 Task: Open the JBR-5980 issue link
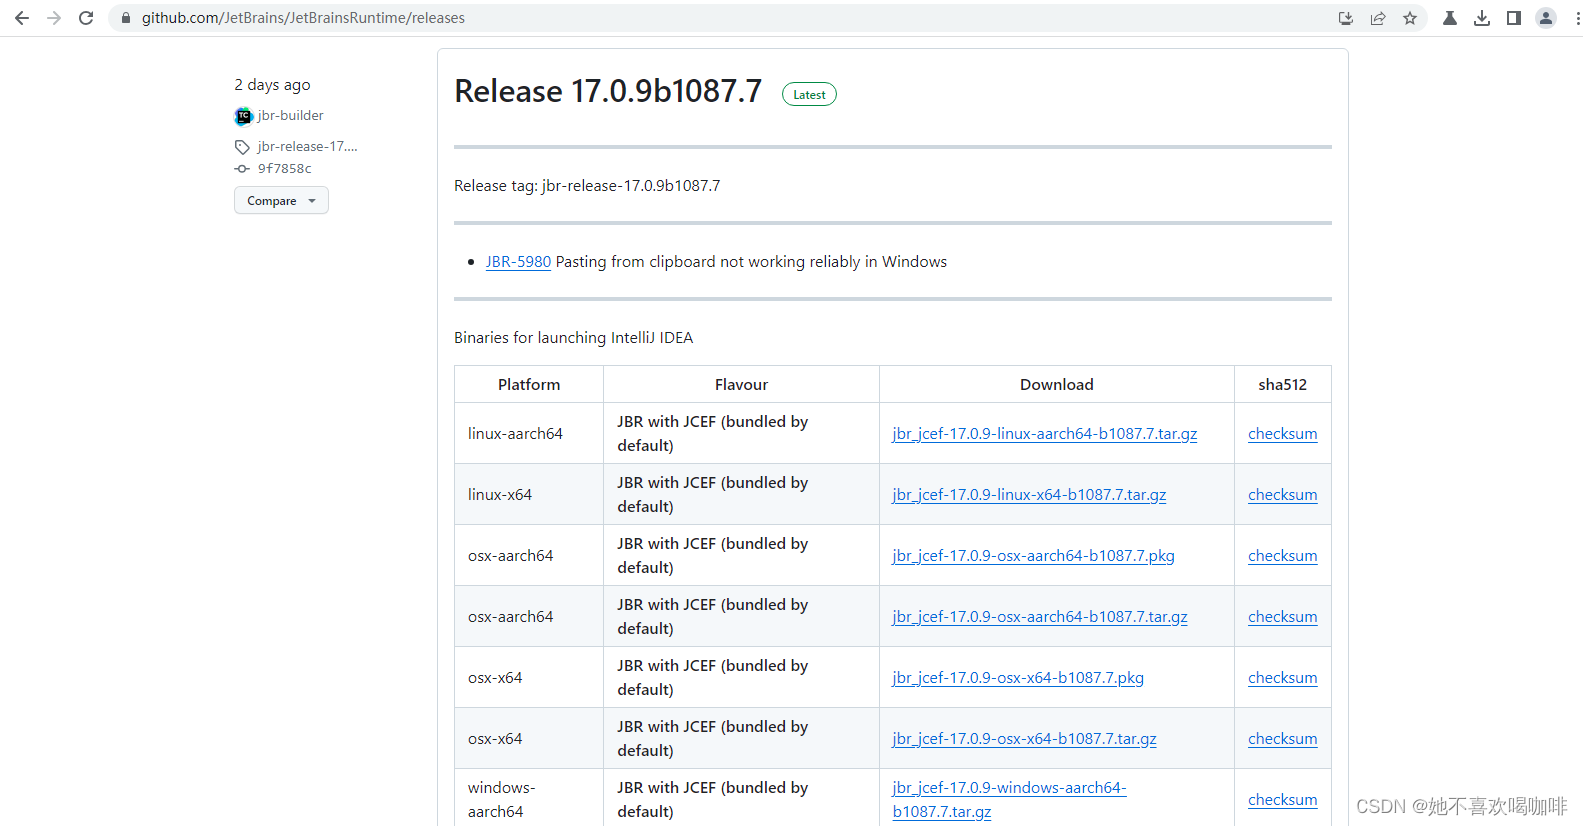pyautogui.click(x=518, y=262)
